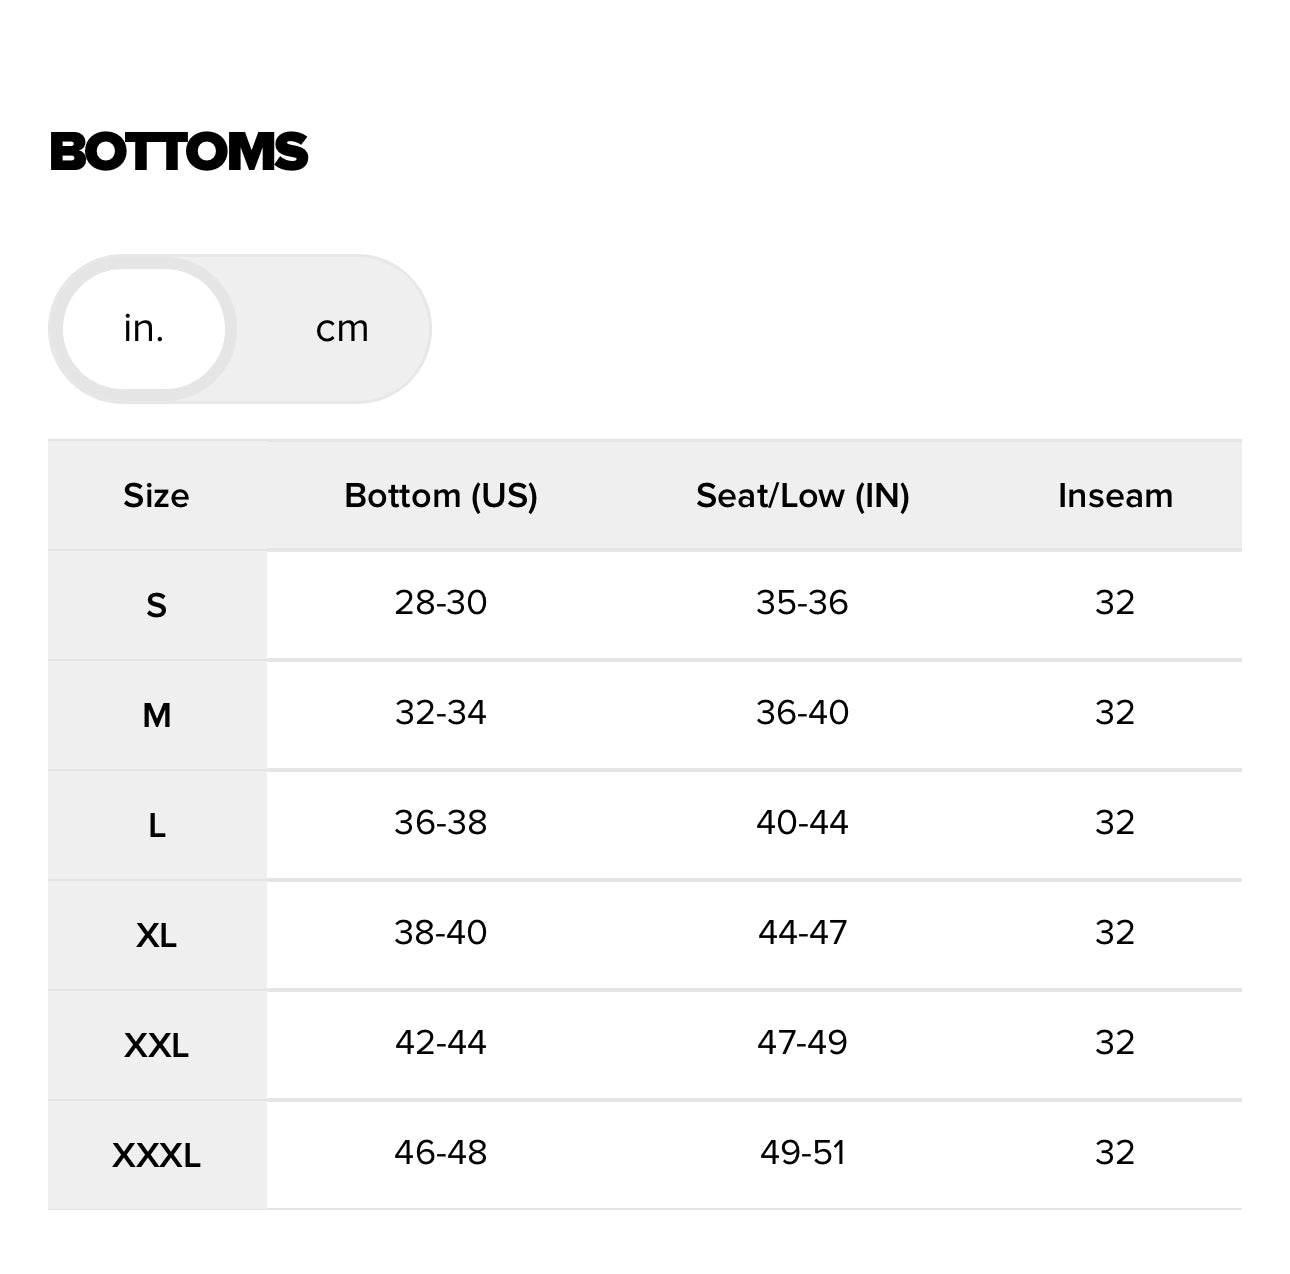Click the 40-44 seat measurement cell
Viewport: 1290px width, 1274px height.
click(x=802, y=823)
